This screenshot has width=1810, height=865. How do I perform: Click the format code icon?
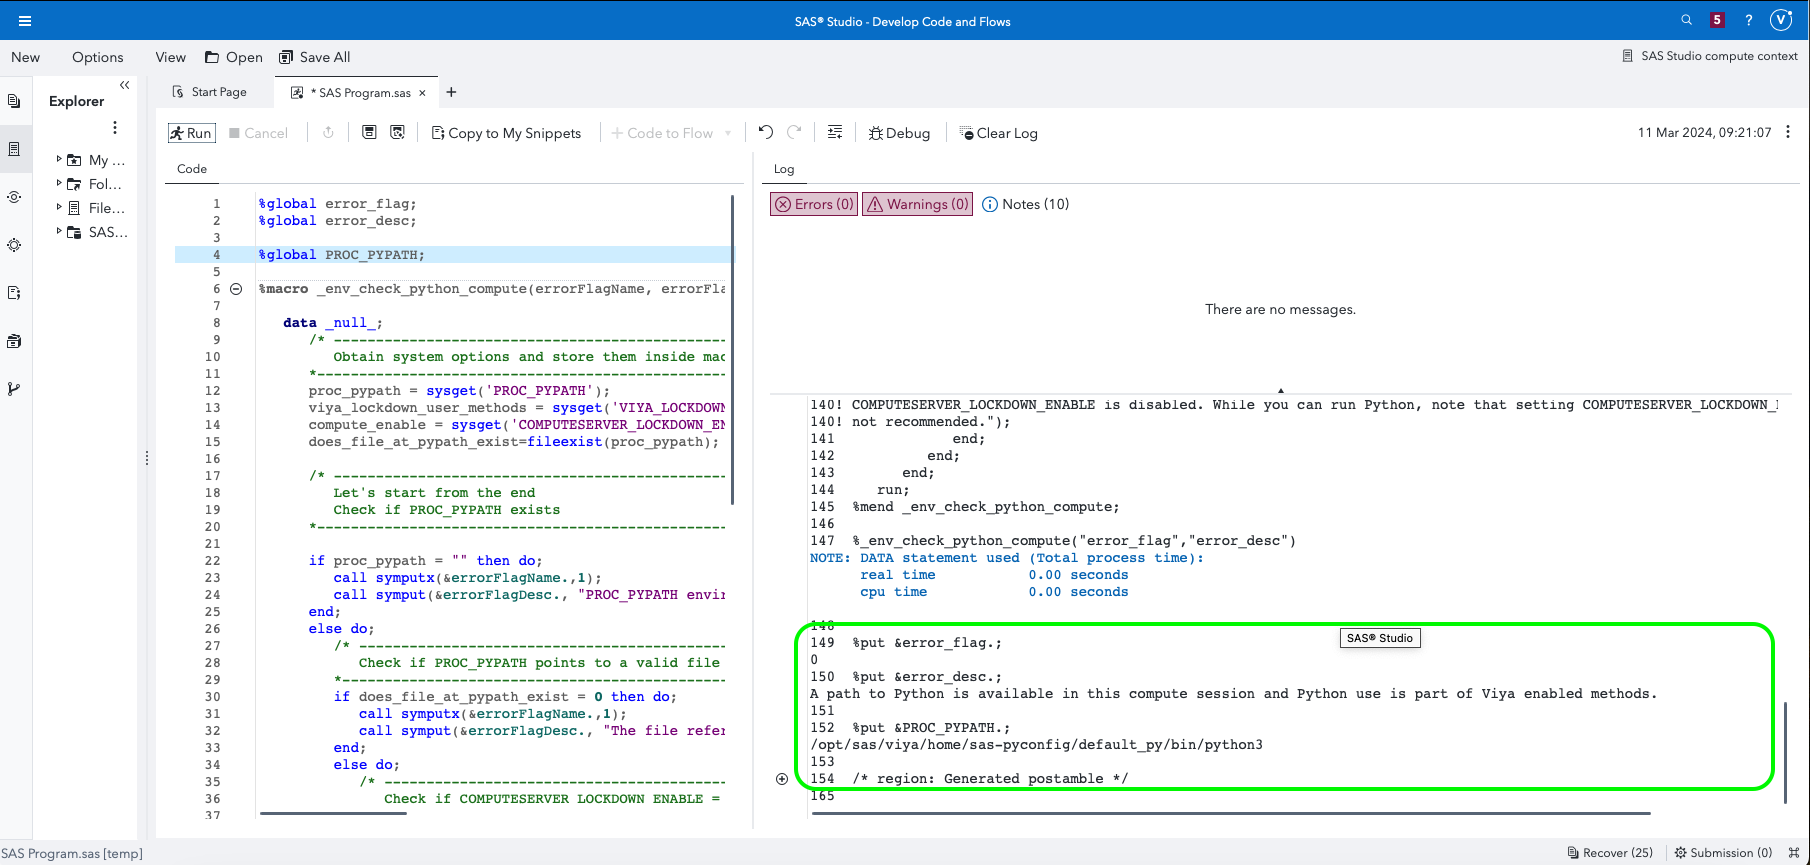click(x=835, y=132)
